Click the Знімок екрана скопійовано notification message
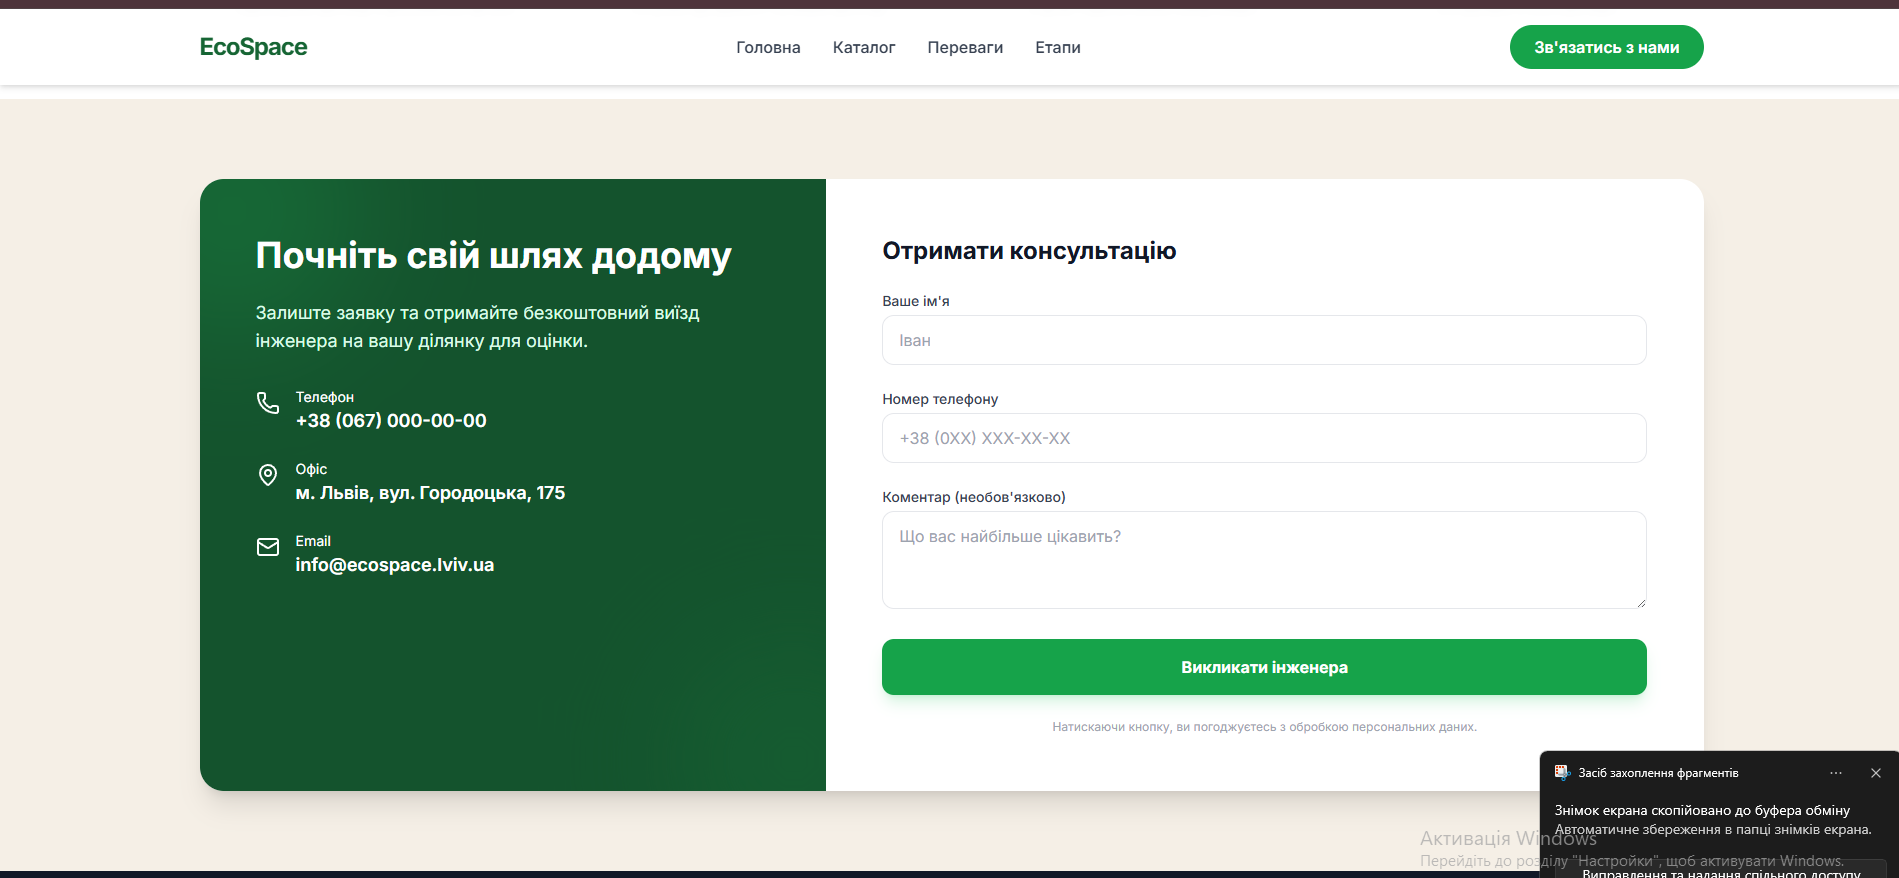Screen dimensions: 1899x878 tap(1702, 810)
